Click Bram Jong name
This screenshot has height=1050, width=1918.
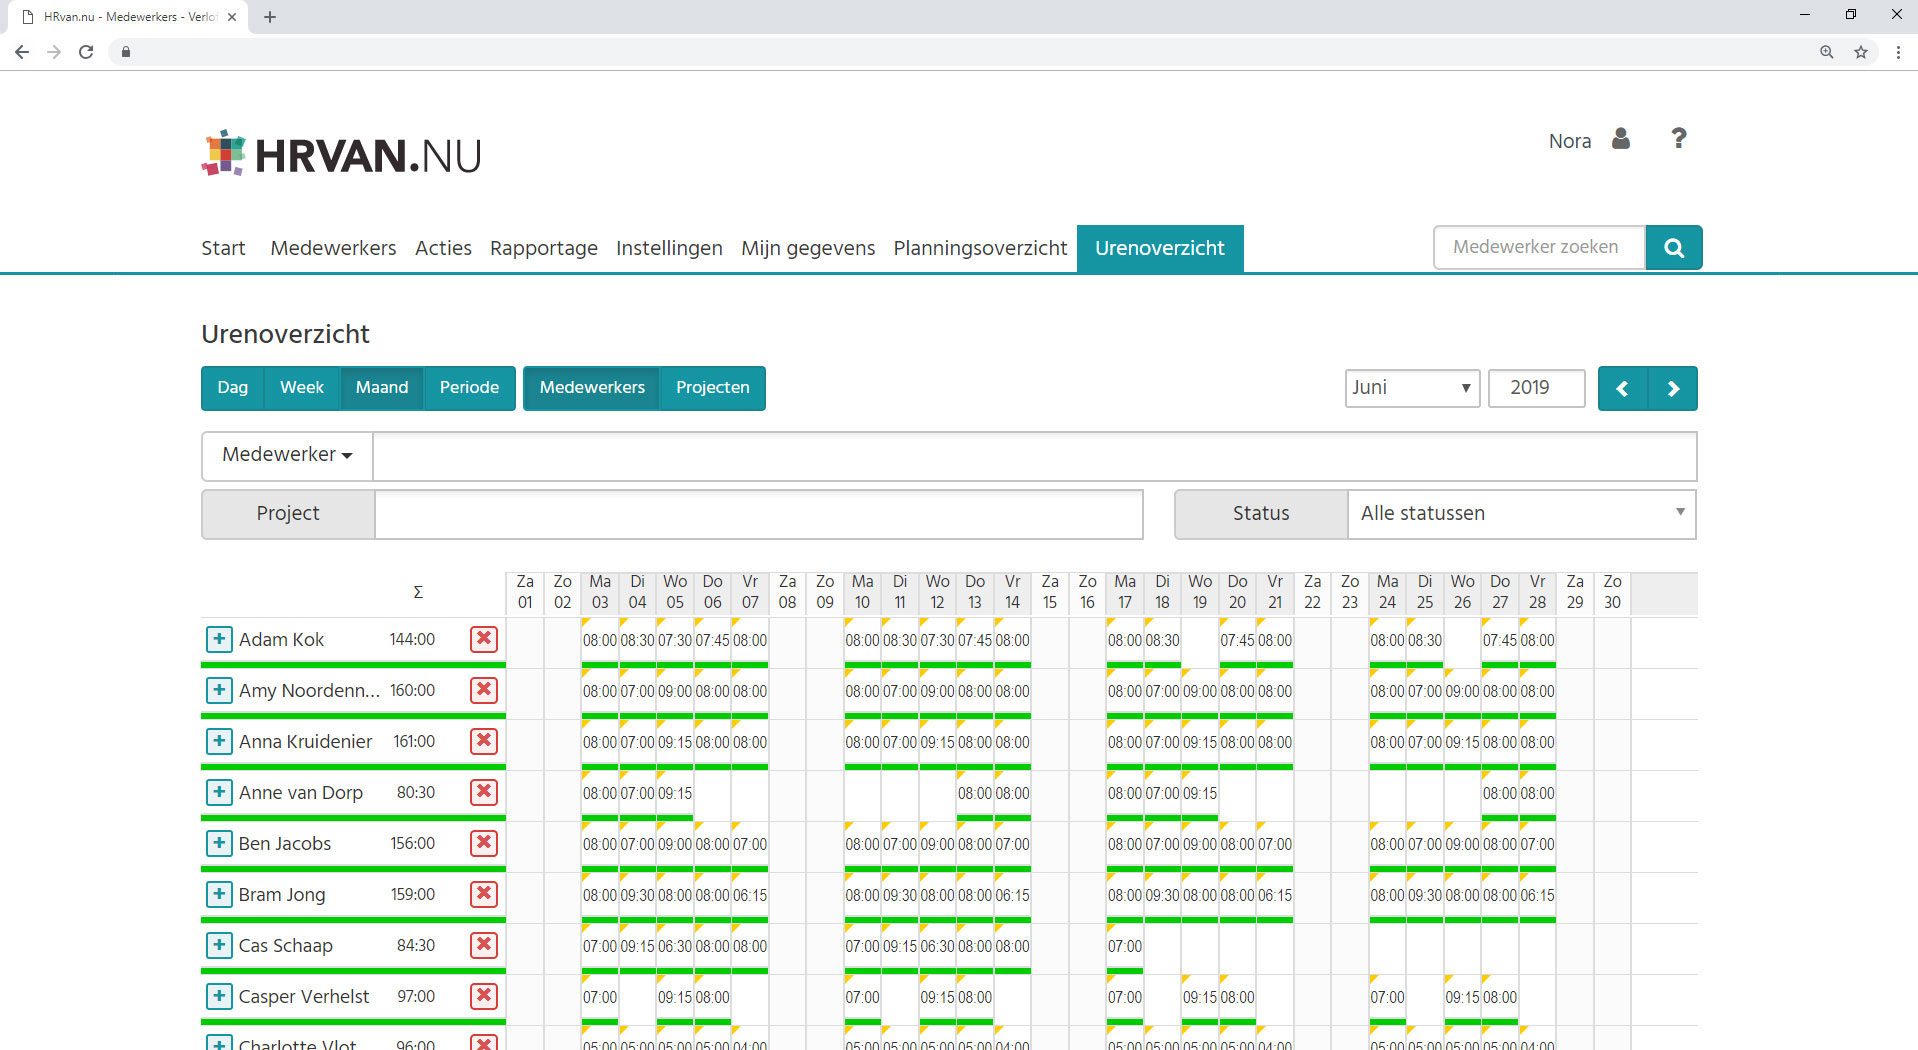click(x=282, y=895)
